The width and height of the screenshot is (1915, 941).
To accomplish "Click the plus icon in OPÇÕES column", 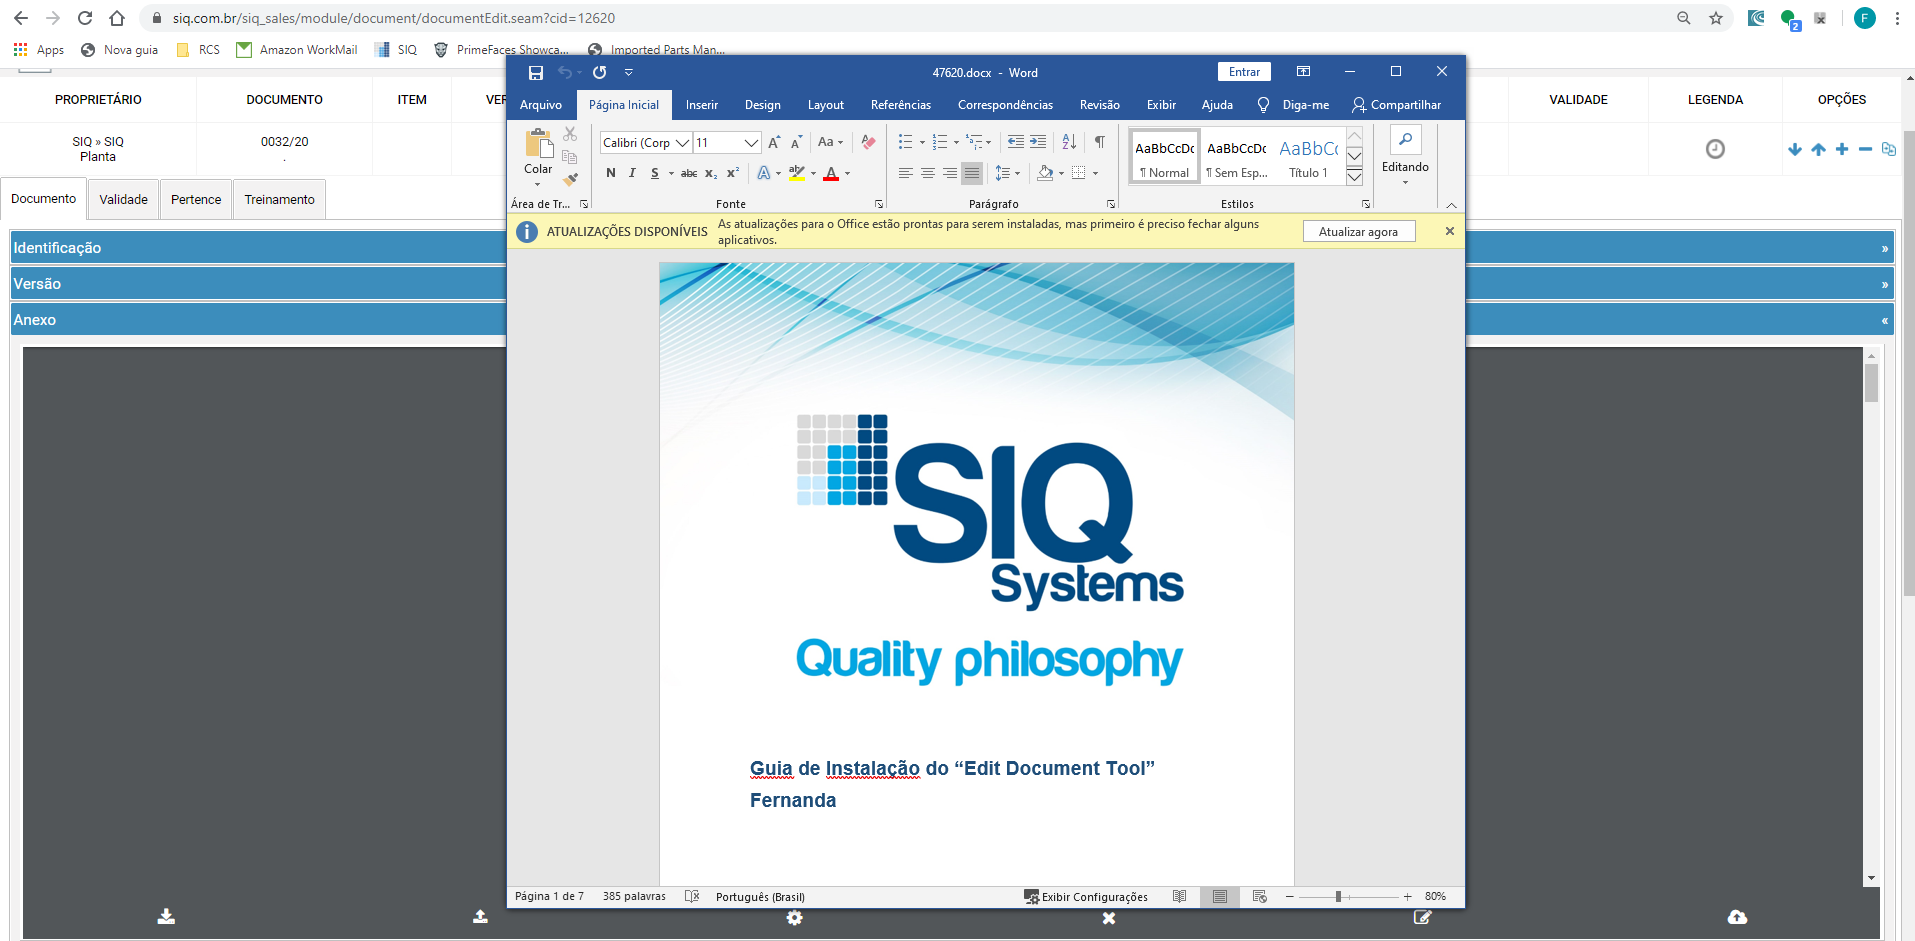I will (1842, 150).
